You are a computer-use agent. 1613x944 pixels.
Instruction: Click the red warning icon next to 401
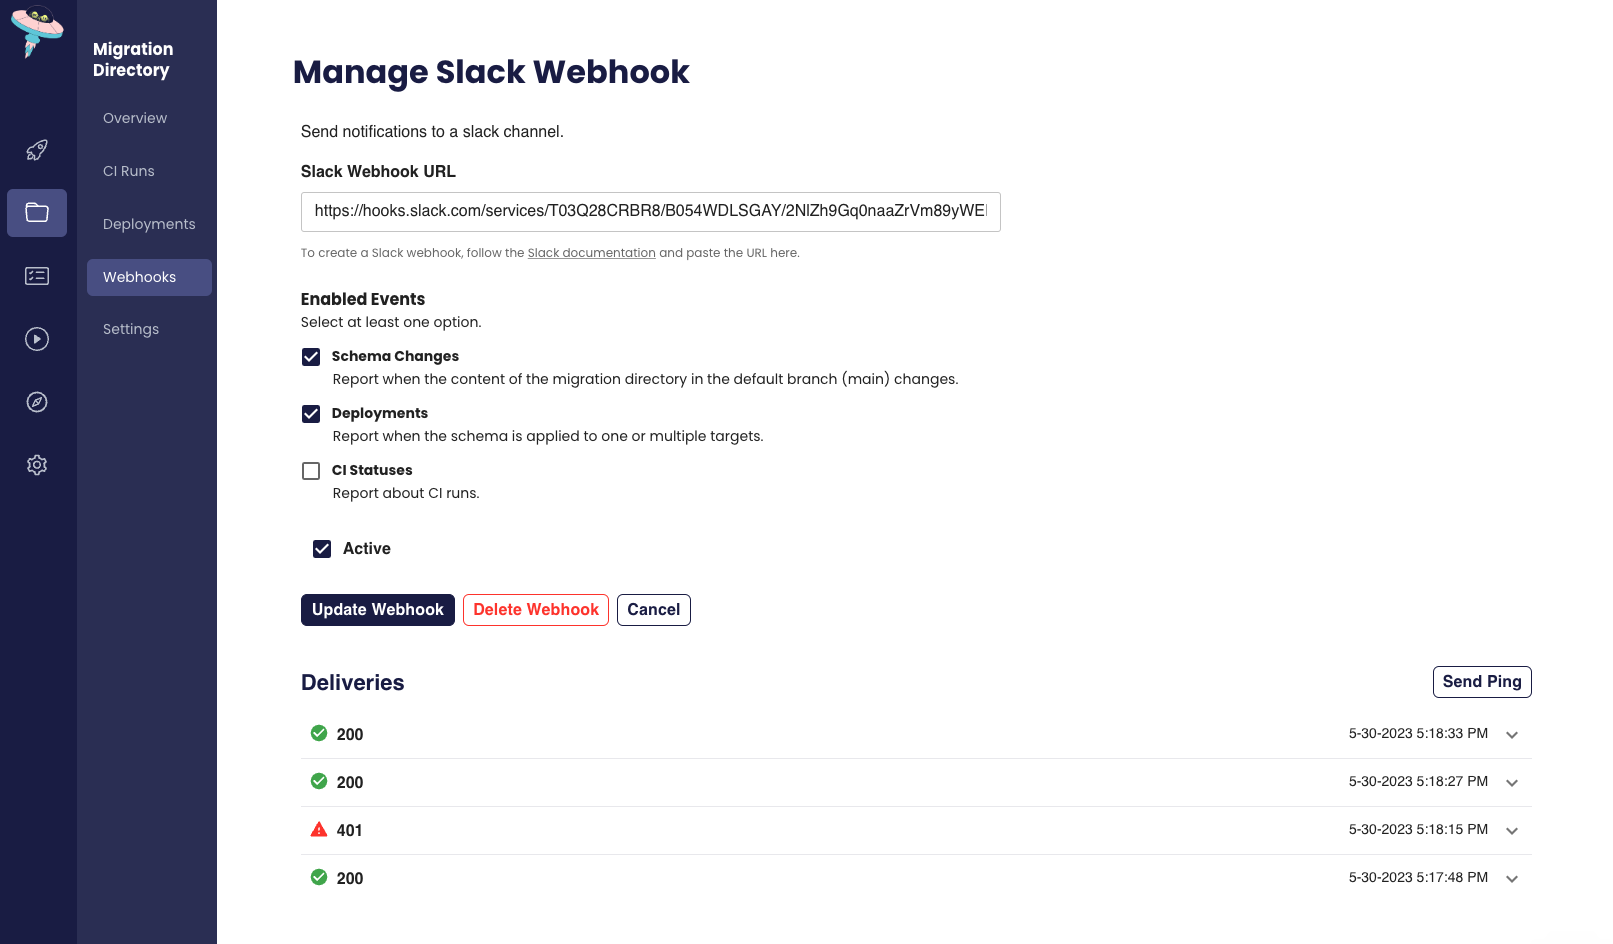tap(319, 829)
